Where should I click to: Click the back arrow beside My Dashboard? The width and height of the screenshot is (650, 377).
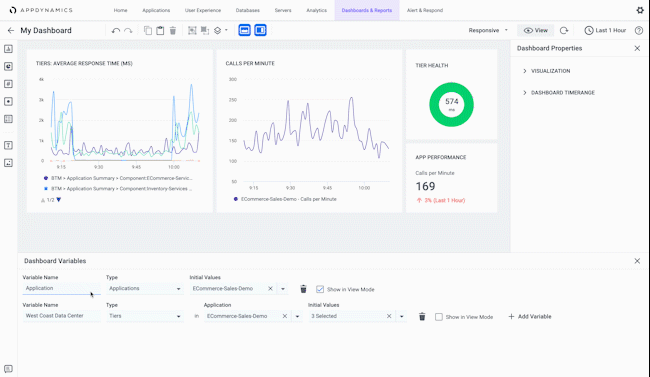click(x=11, y=30)
